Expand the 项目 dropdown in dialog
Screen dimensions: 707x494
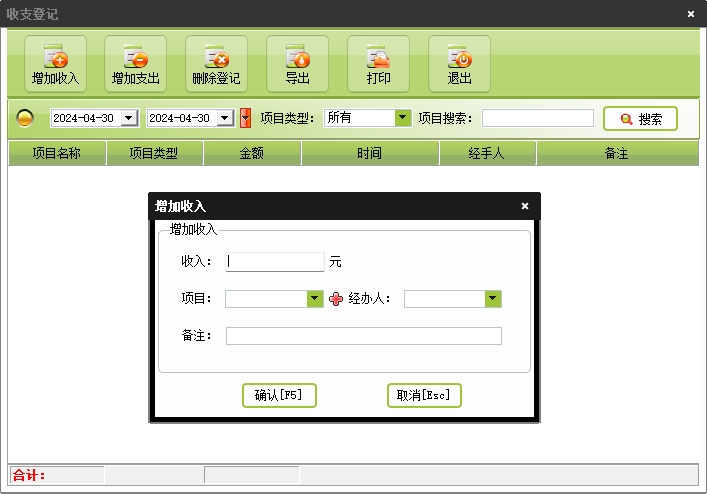[x=314, y=299]
